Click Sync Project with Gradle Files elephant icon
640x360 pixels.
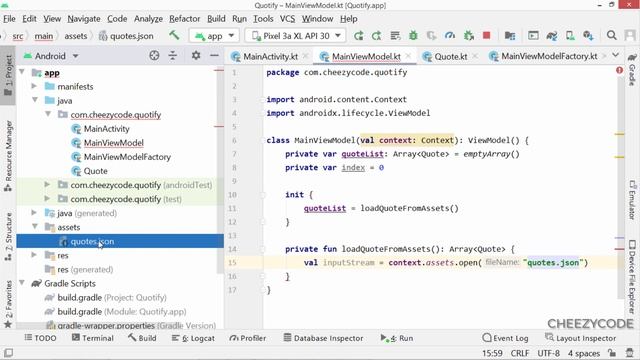coord(552,36)
